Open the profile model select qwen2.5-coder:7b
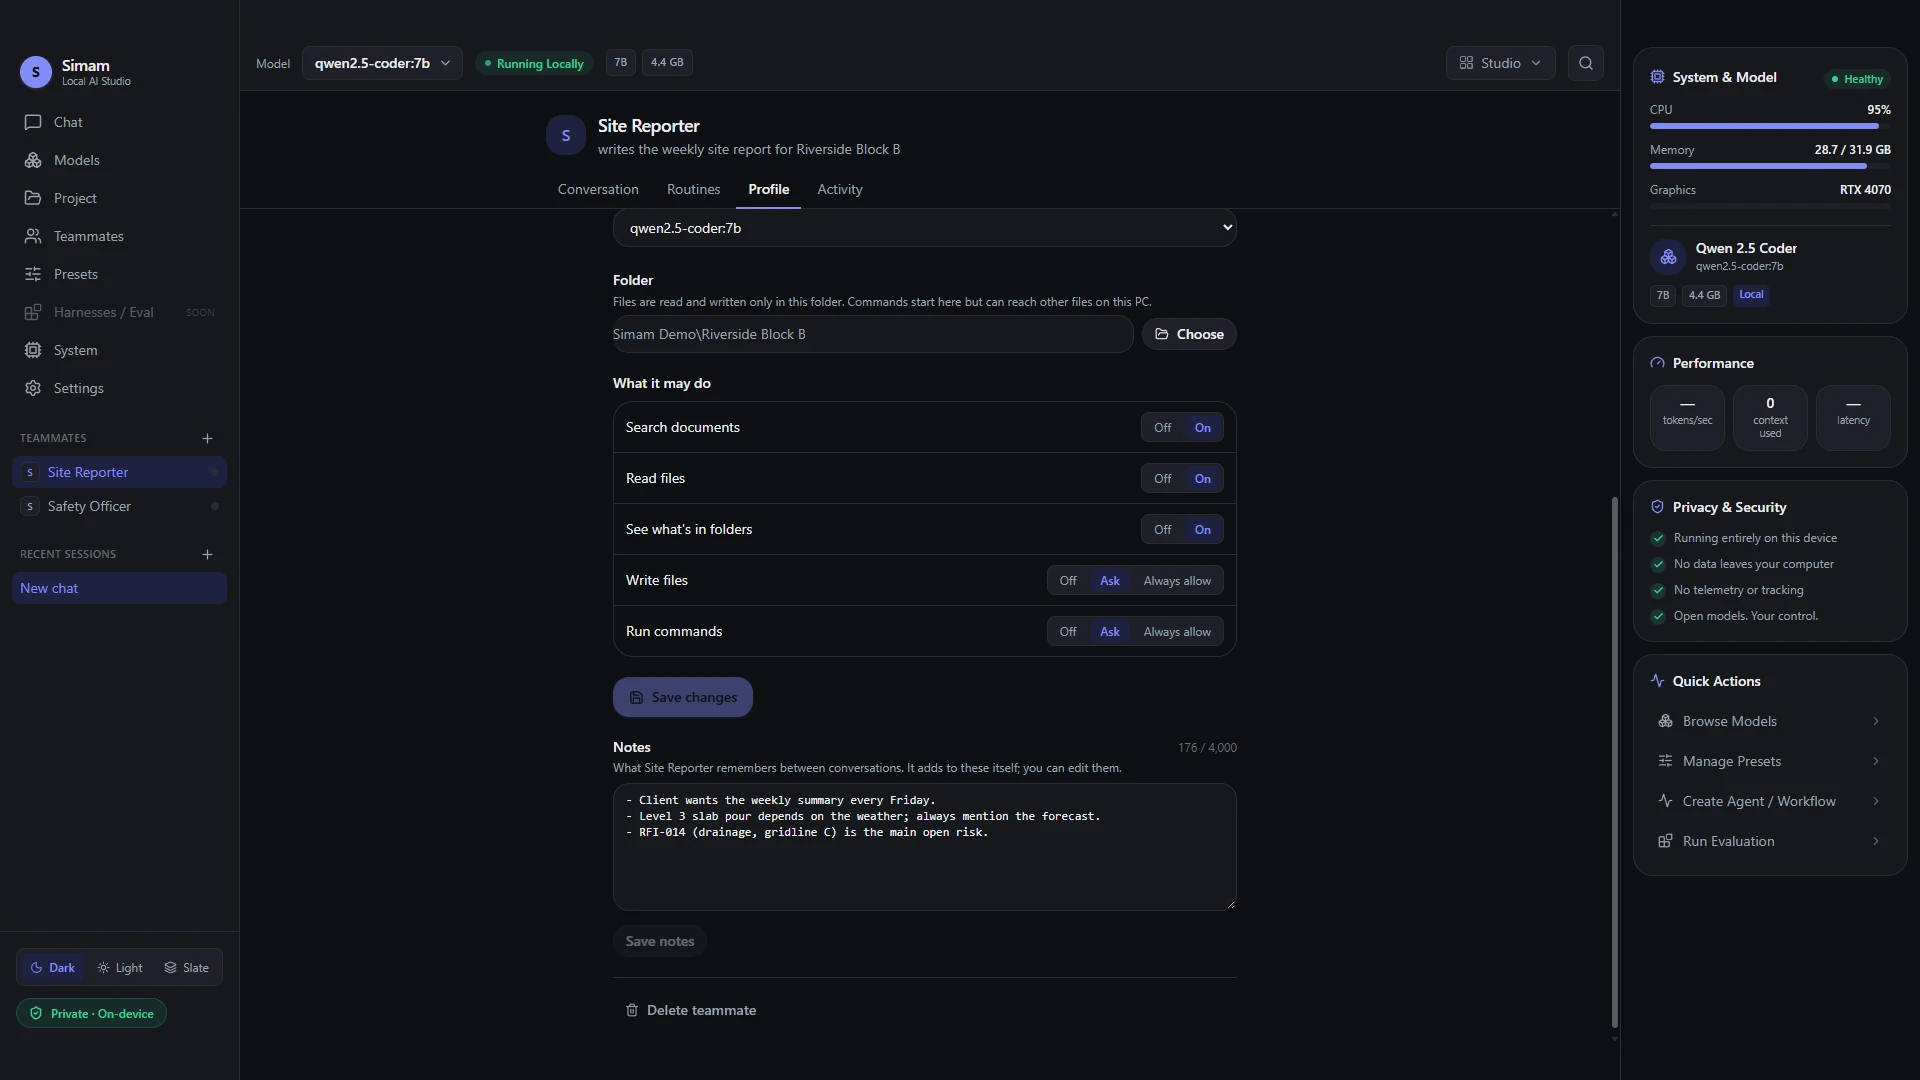The height and width of the screenshot is (1080, 1920). tap(924, 228)
